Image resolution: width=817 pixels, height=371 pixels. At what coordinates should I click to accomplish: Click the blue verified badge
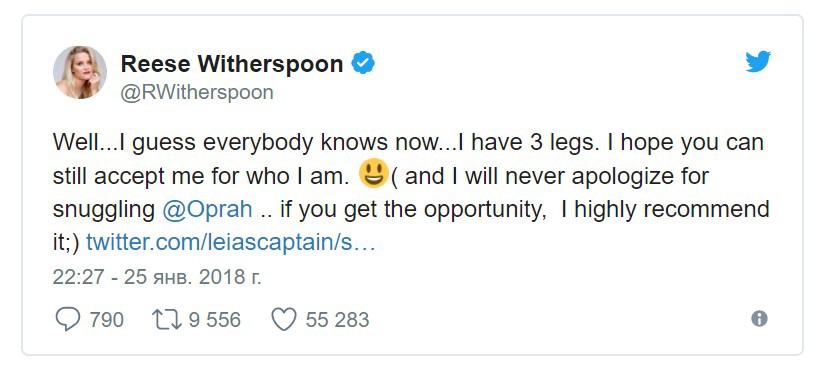363,64
